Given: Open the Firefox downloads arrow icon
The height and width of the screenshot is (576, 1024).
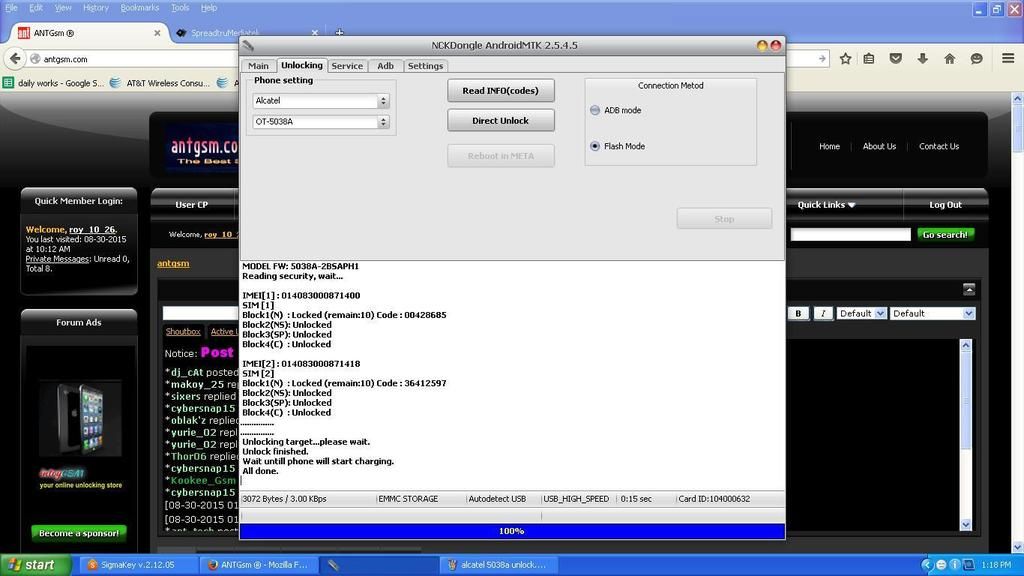Looking at the screenshot, I should (x=922, y=59).
